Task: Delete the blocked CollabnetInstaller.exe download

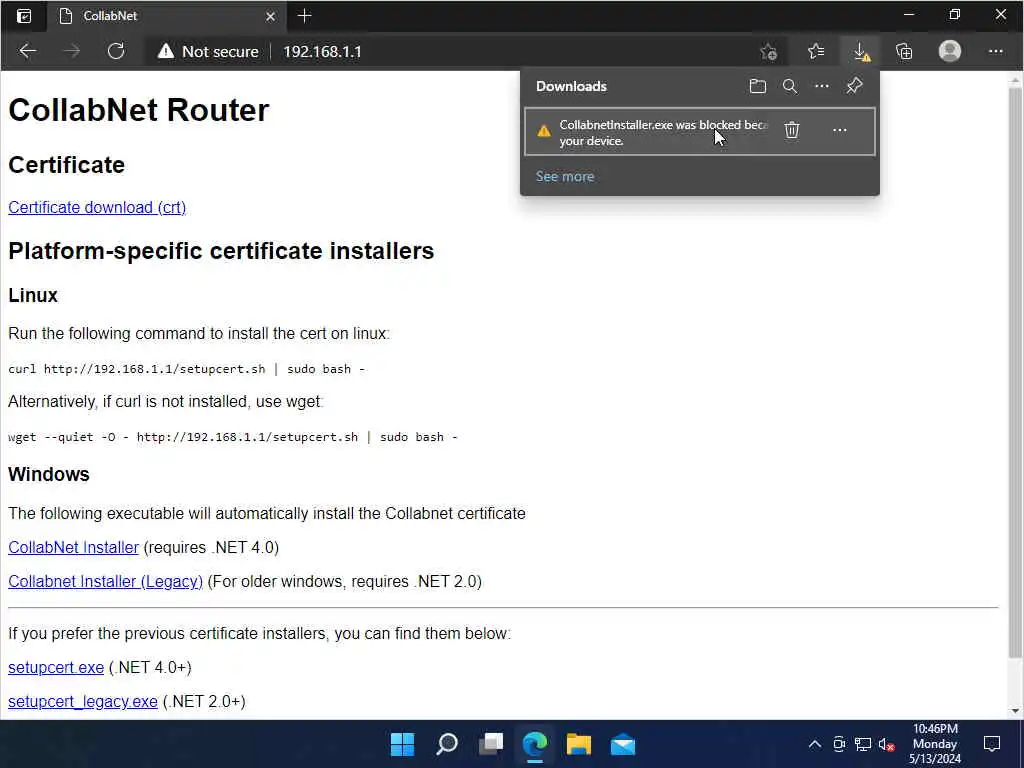Action: pos(792,130)
